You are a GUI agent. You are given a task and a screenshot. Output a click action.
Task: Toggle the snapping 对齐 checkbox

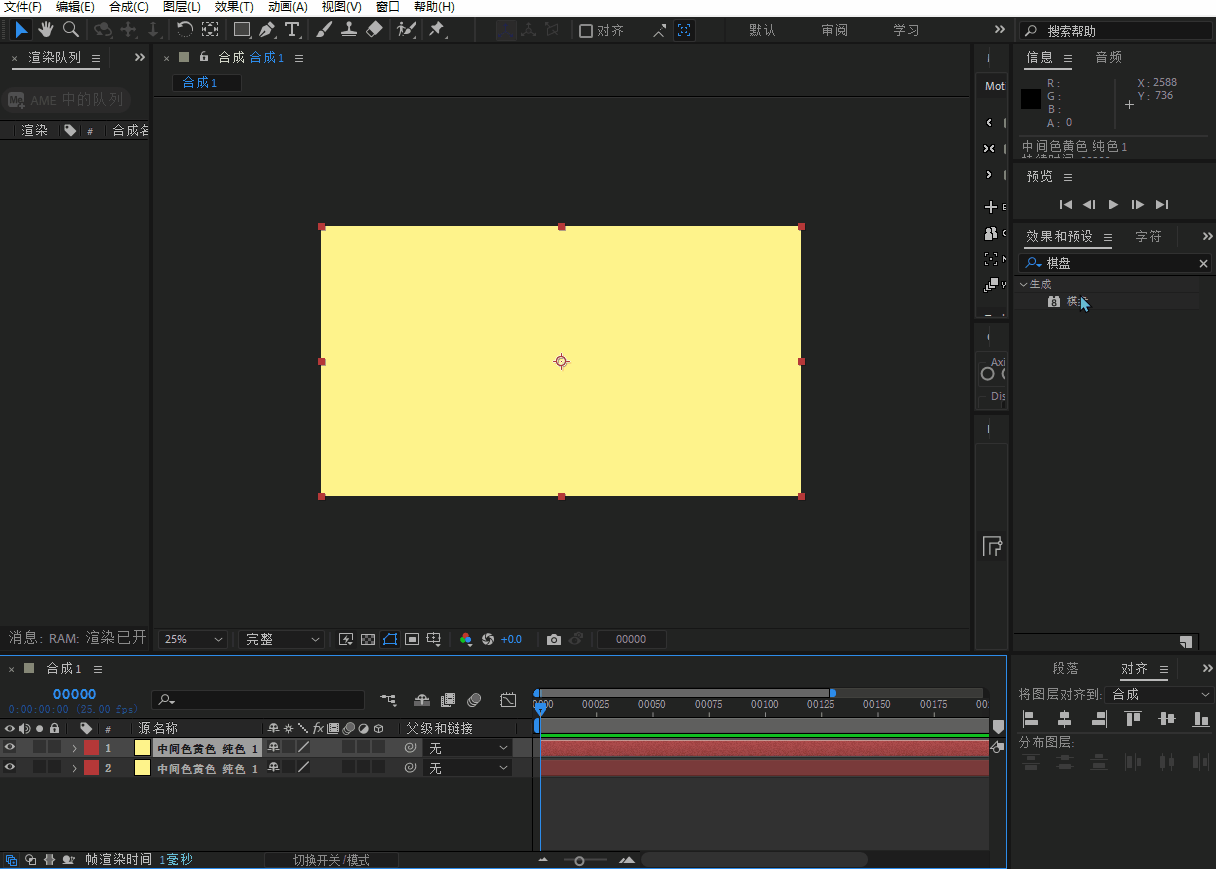click(586, 31)
